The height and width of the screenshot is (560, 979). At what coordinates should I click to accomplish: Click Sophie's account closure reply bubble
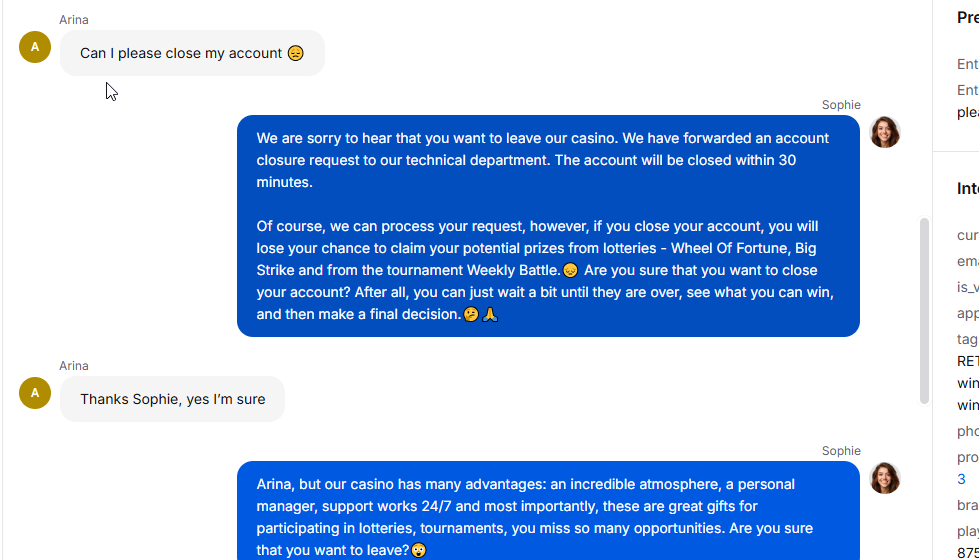(548, 226)
